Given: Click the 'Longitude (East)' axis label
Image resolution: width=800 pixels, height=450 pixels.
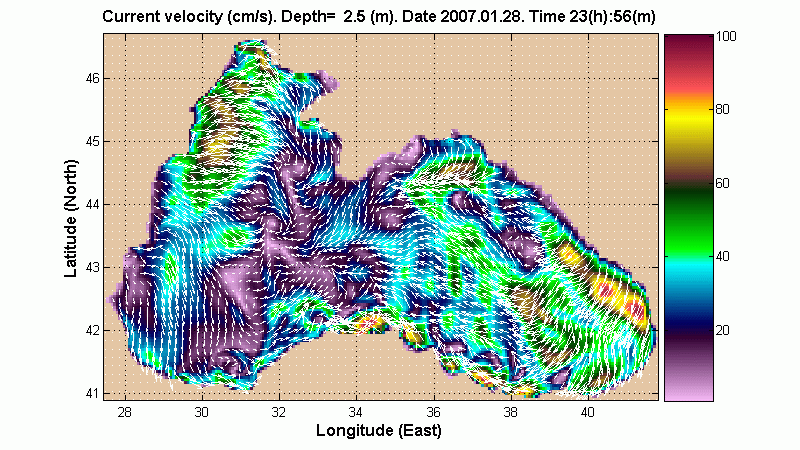Looking at the screenshot, I should (379, 430).
